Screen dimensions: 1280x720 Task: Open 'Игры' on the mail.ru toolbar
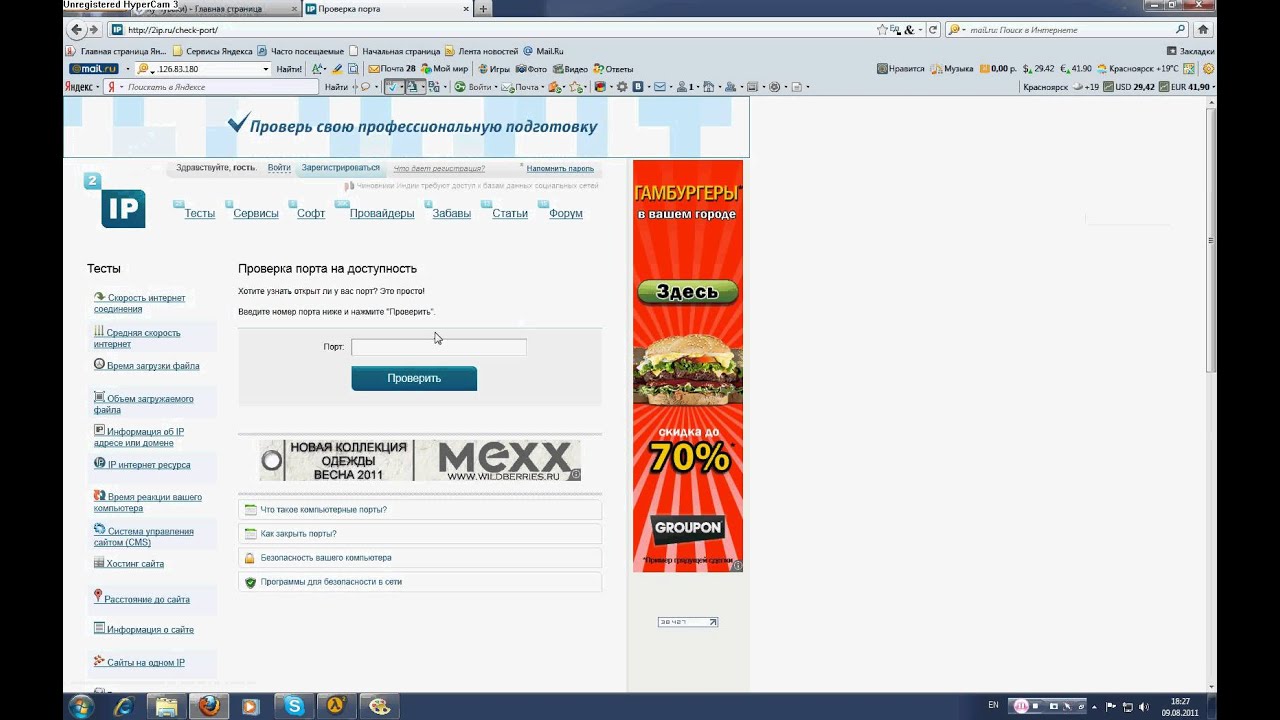click(x=493, y=69)
